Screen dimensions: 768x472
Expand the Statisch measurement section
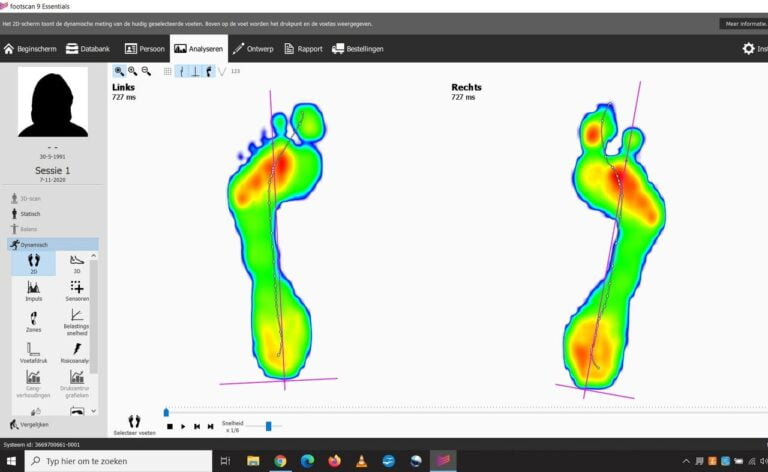30,214
